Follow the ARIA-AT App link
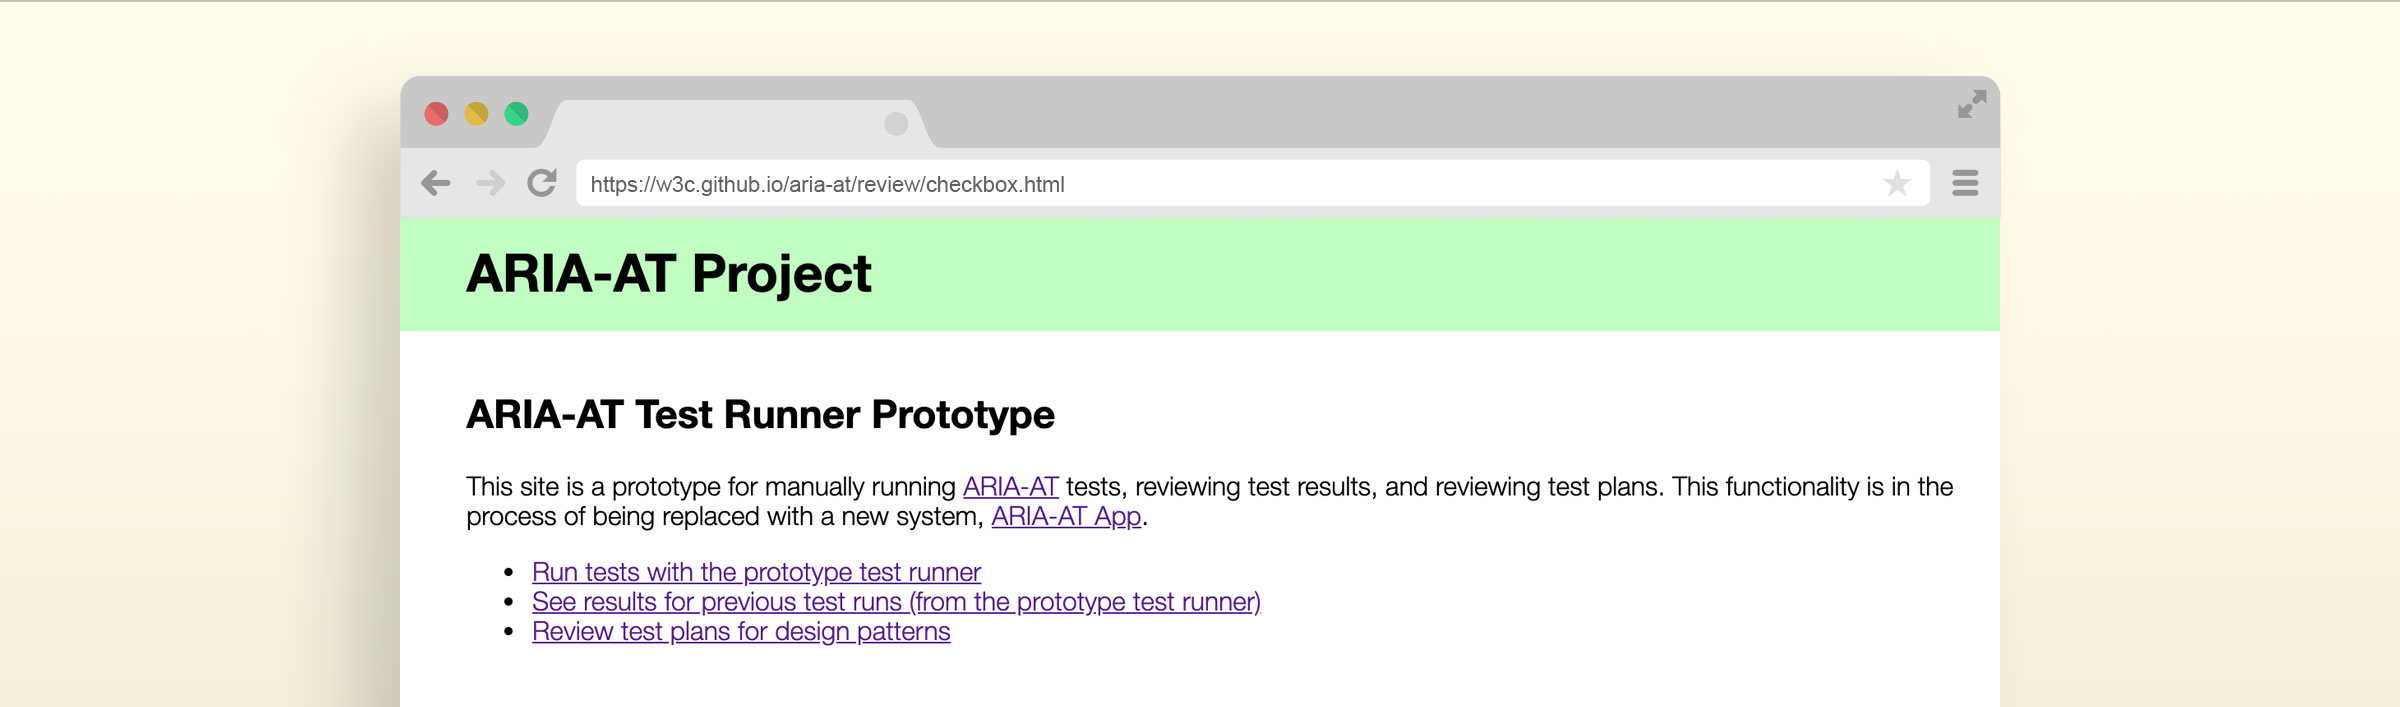The image size is (2400, 707). [1066, 517]
